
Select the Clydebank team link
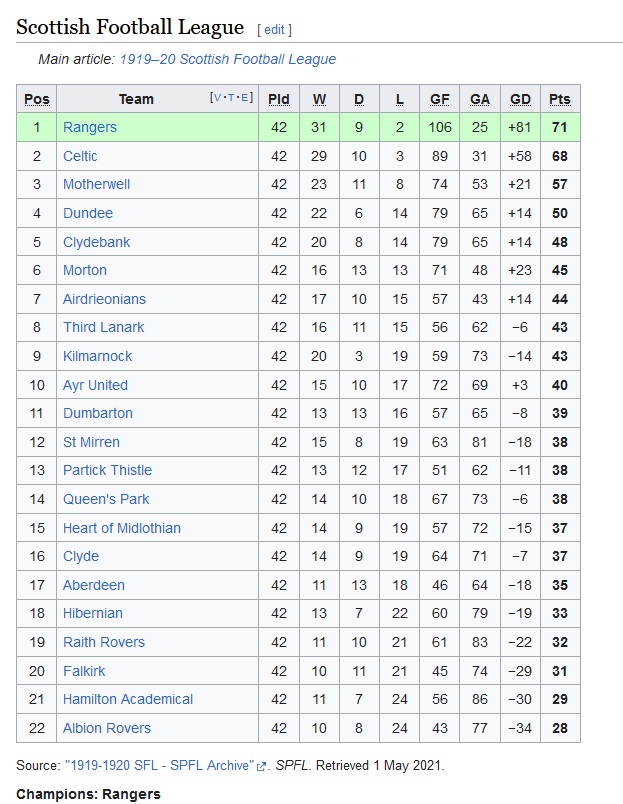pos(96,242)
